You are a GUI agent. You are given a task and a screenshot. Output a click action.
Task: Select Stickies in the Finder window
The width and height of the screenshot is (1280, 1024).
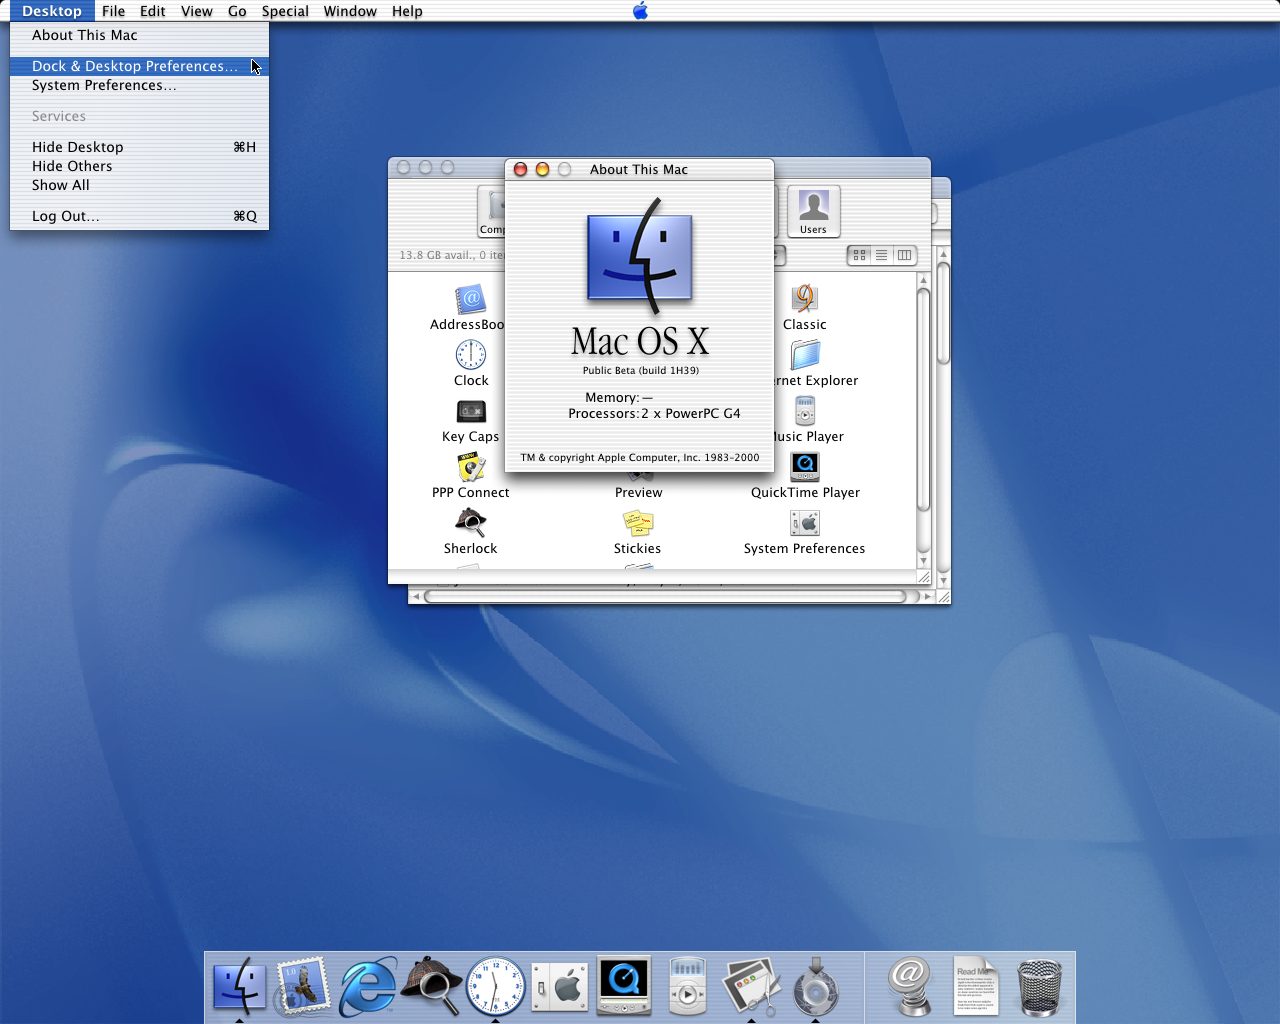tap(638, 523)
